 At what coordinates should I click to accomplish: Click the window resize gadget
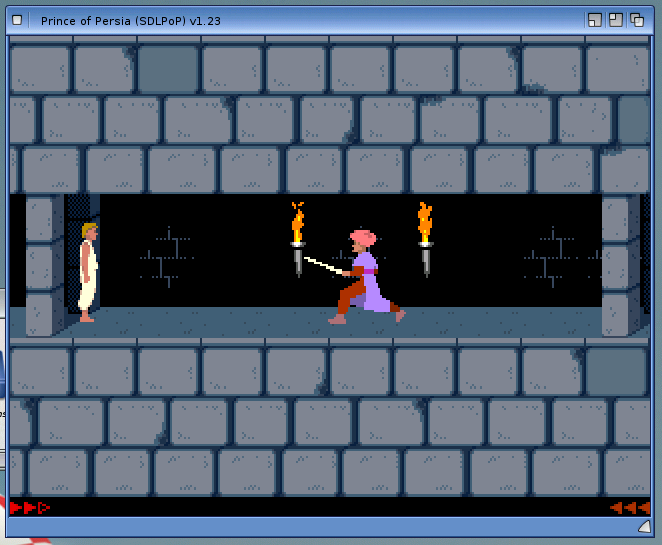643,526
